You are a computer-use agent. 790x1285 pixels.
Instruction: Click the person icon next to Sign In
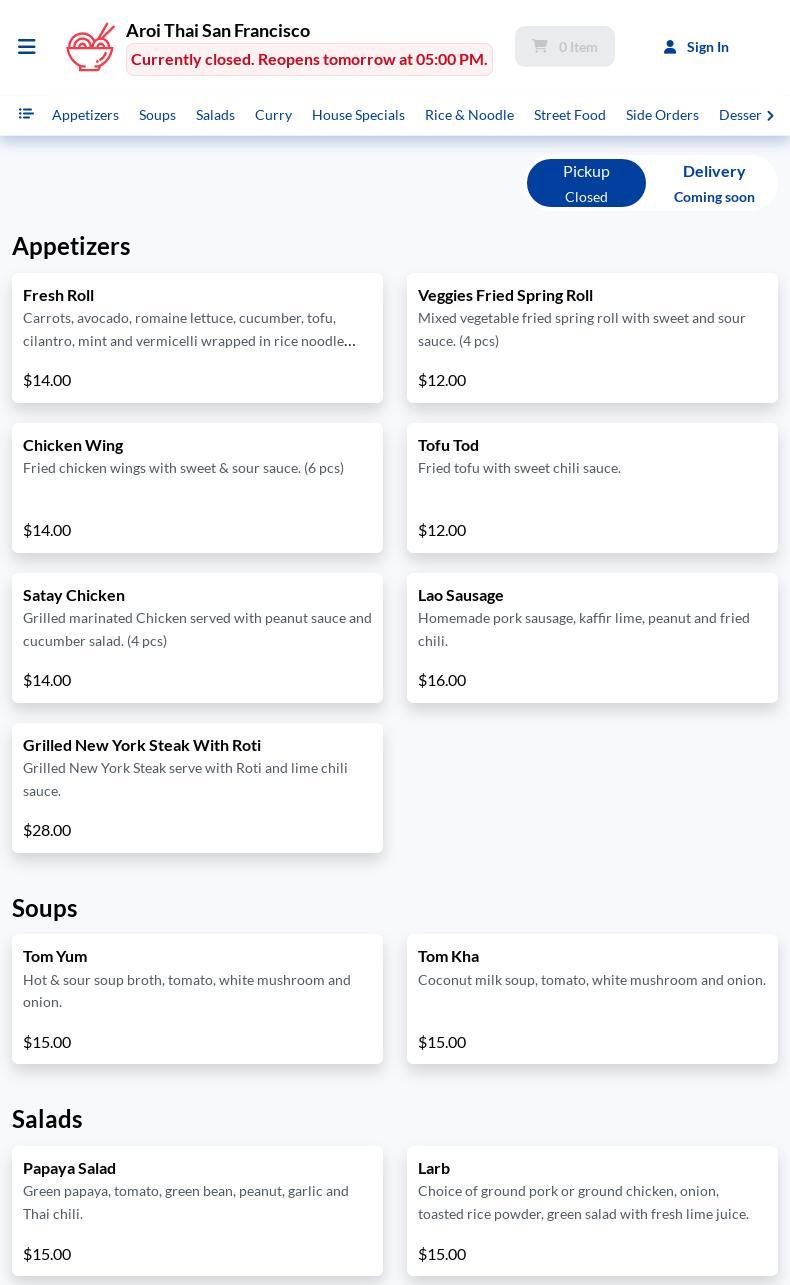click(670, 46)
